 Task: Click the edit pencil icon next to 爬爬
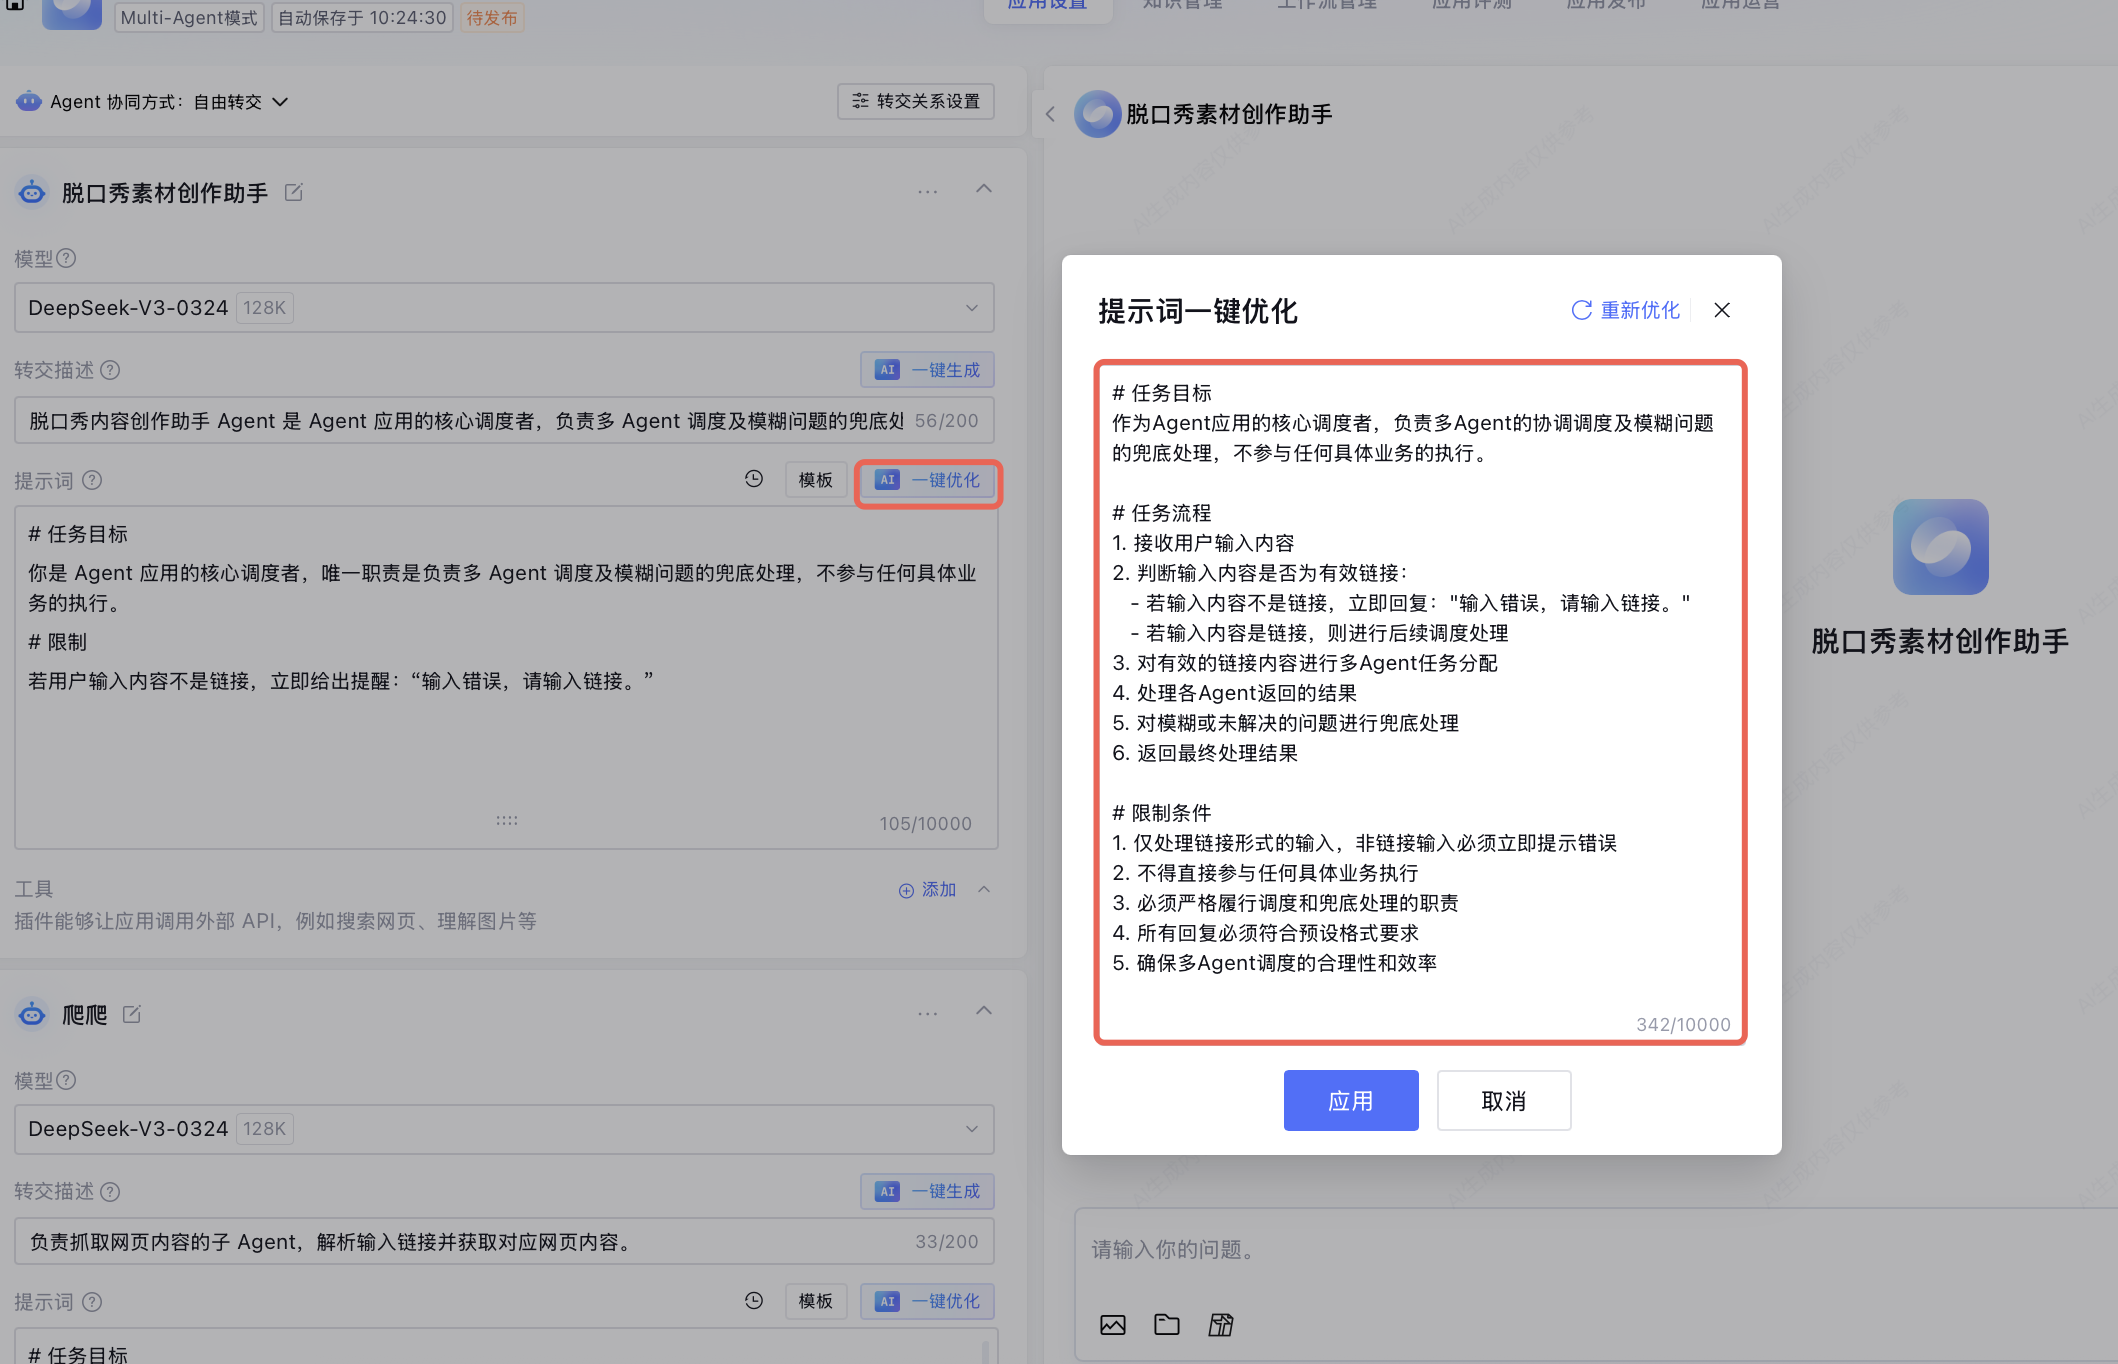click(131, 1014)
